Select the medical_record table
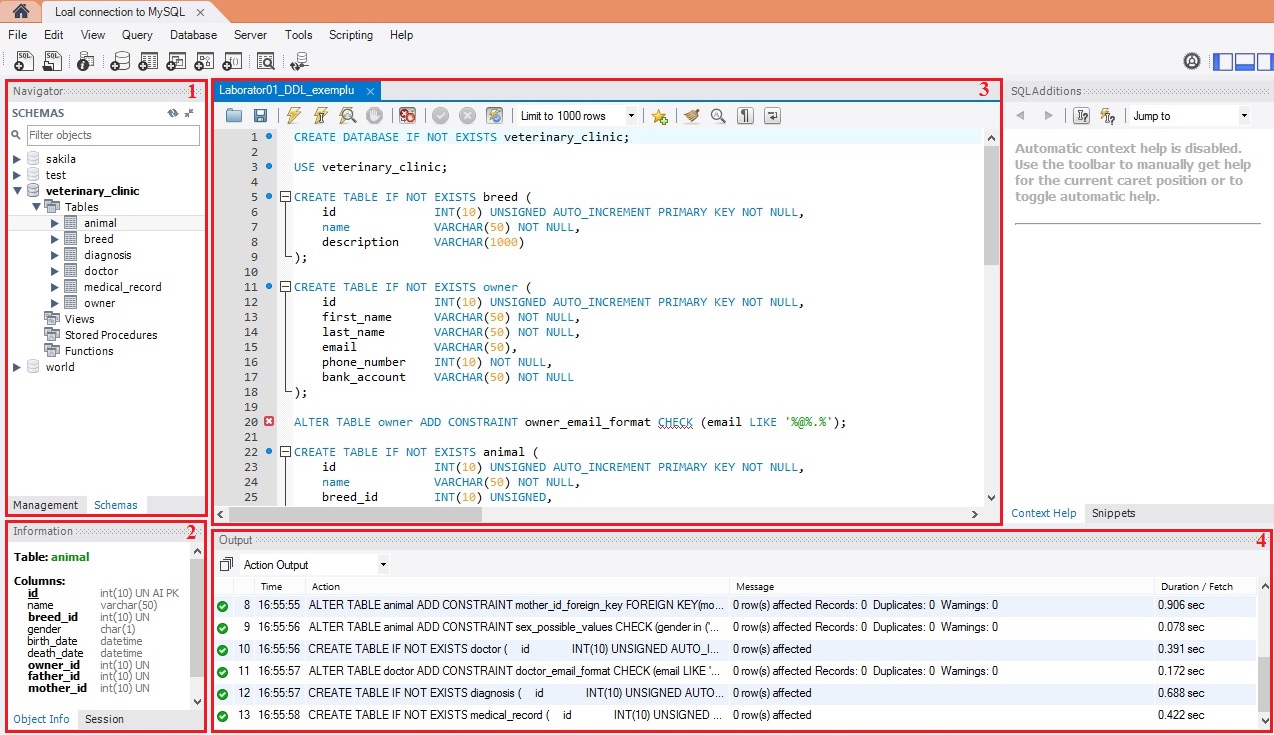This screenshot has width=1274, height=735. (122, 287)
